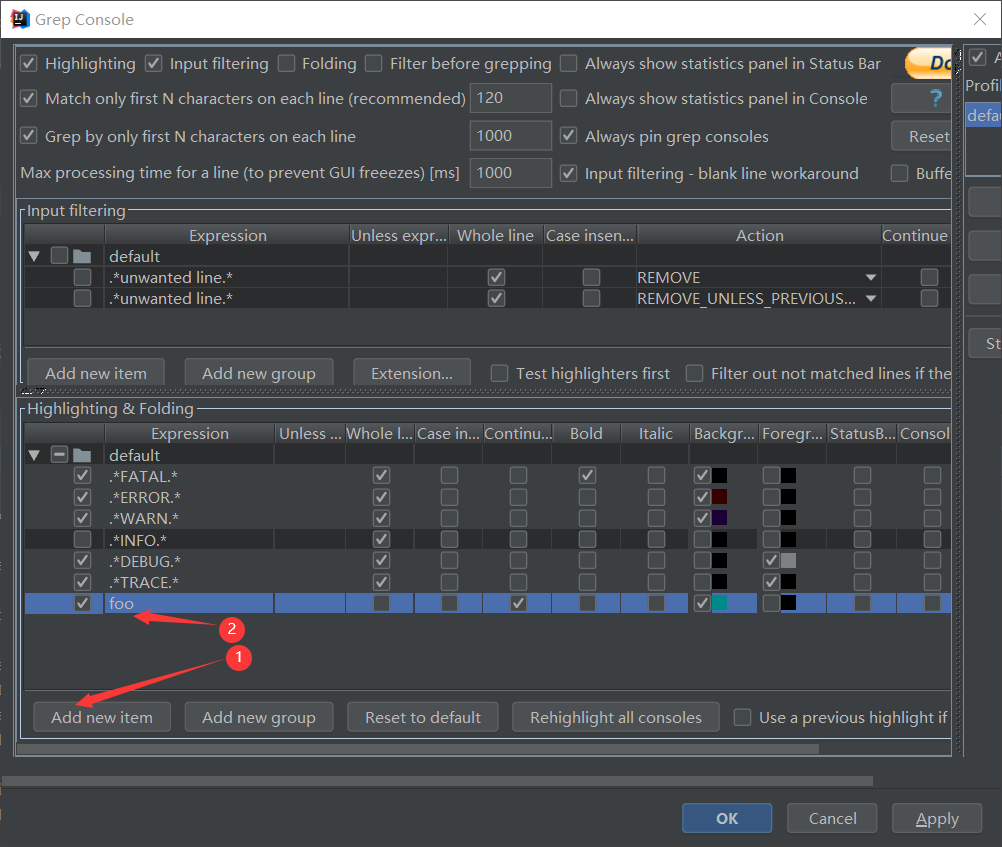Open the REMOVE action dropdown

(870, 277)
